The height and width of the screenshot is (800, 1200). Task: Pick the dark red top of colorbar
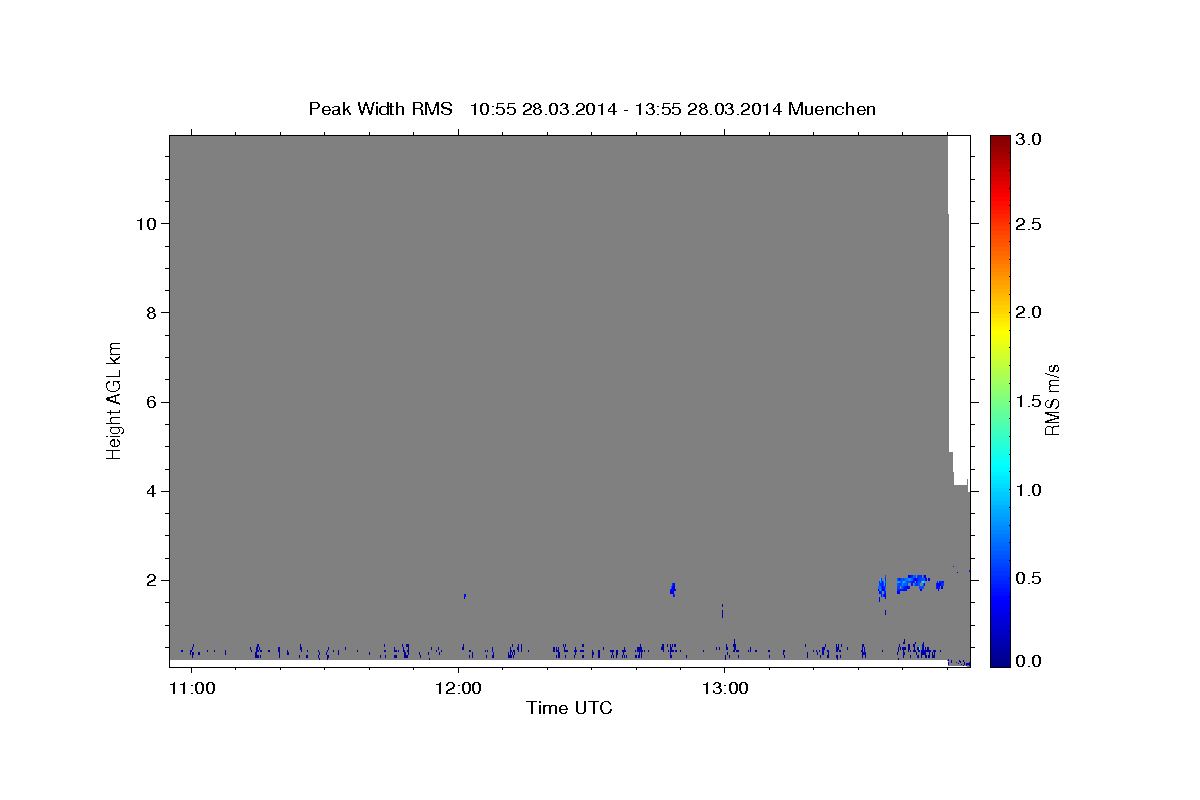coord(1000,142)
